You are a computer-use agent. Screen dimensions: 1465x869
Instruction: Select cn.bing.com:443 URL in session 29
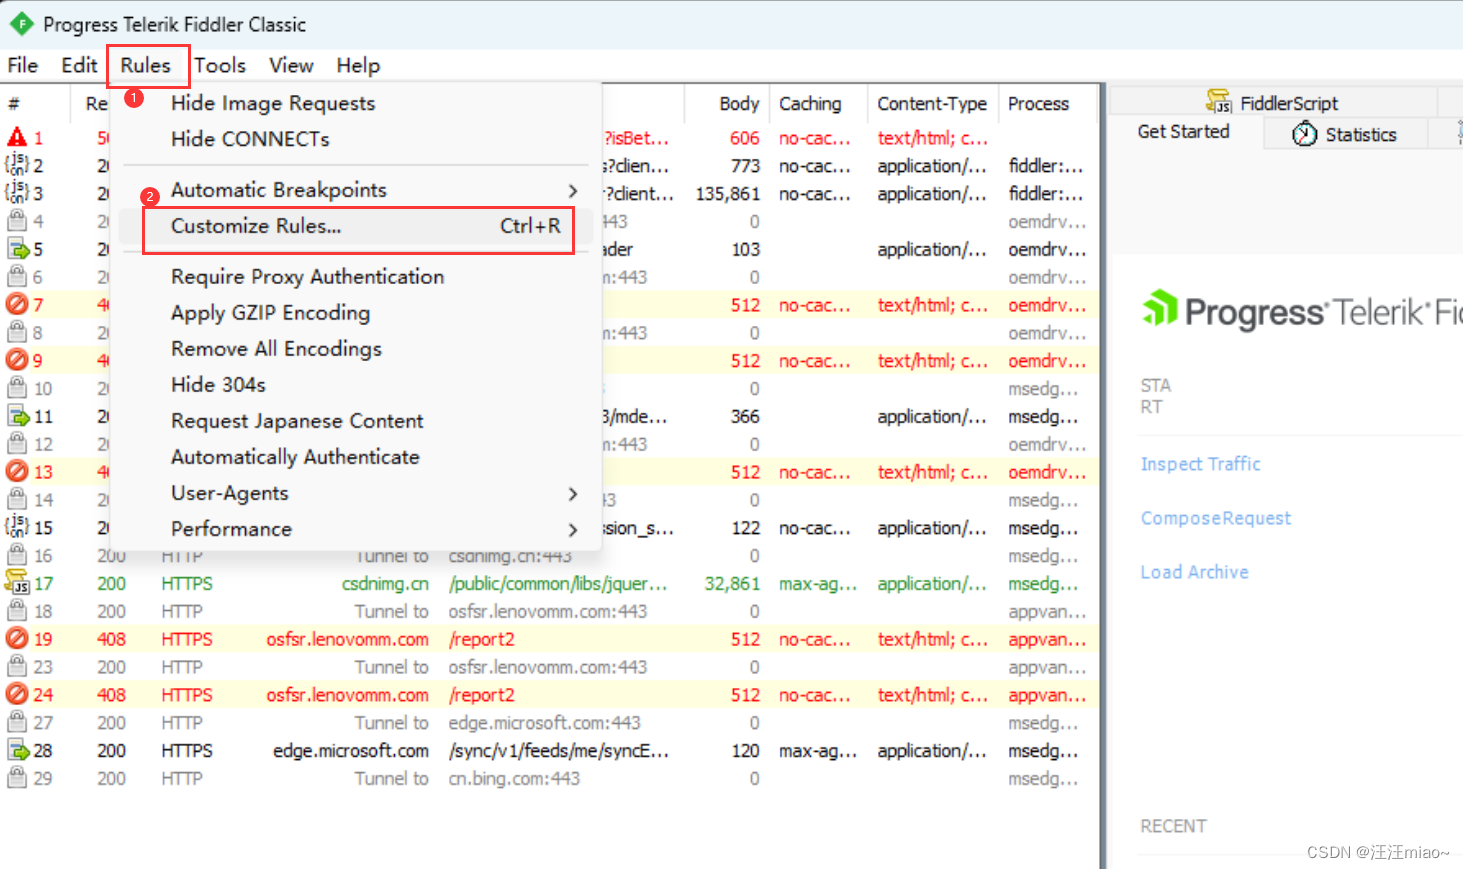pyautogui.click(x=514, y=778)
